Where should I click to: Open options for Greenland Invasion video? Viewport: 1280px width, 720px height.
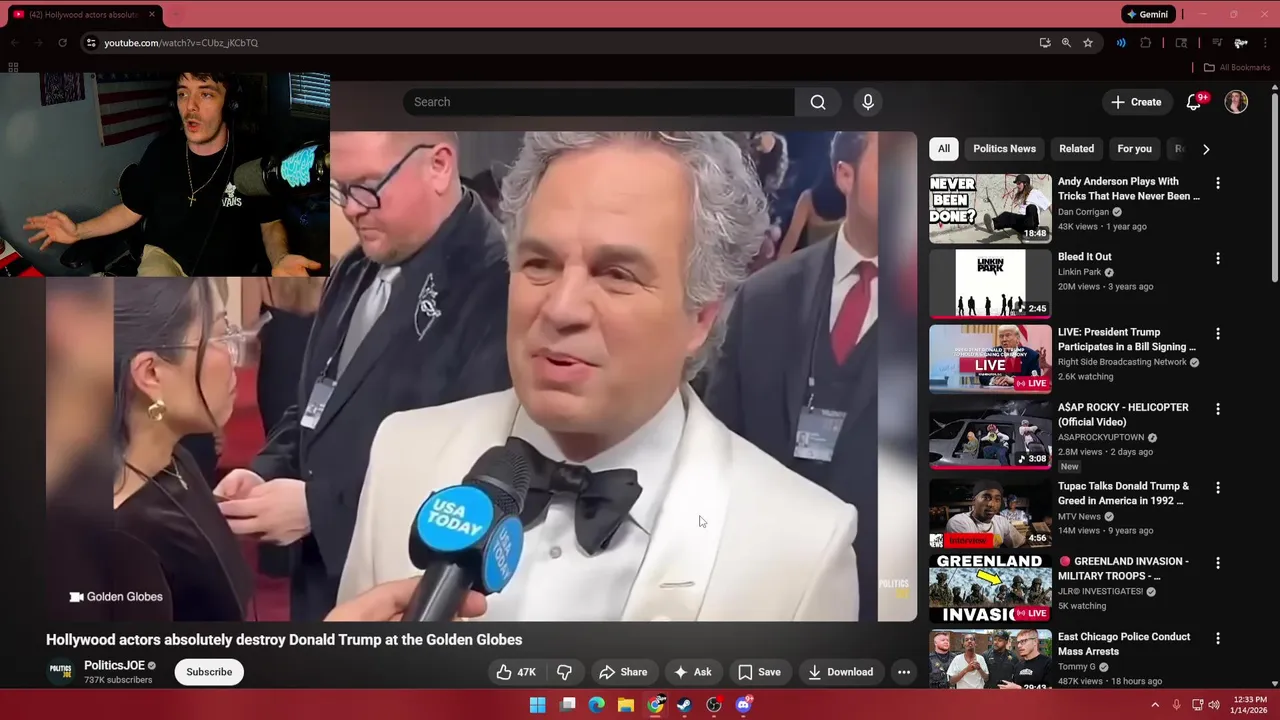point(1217,563)
